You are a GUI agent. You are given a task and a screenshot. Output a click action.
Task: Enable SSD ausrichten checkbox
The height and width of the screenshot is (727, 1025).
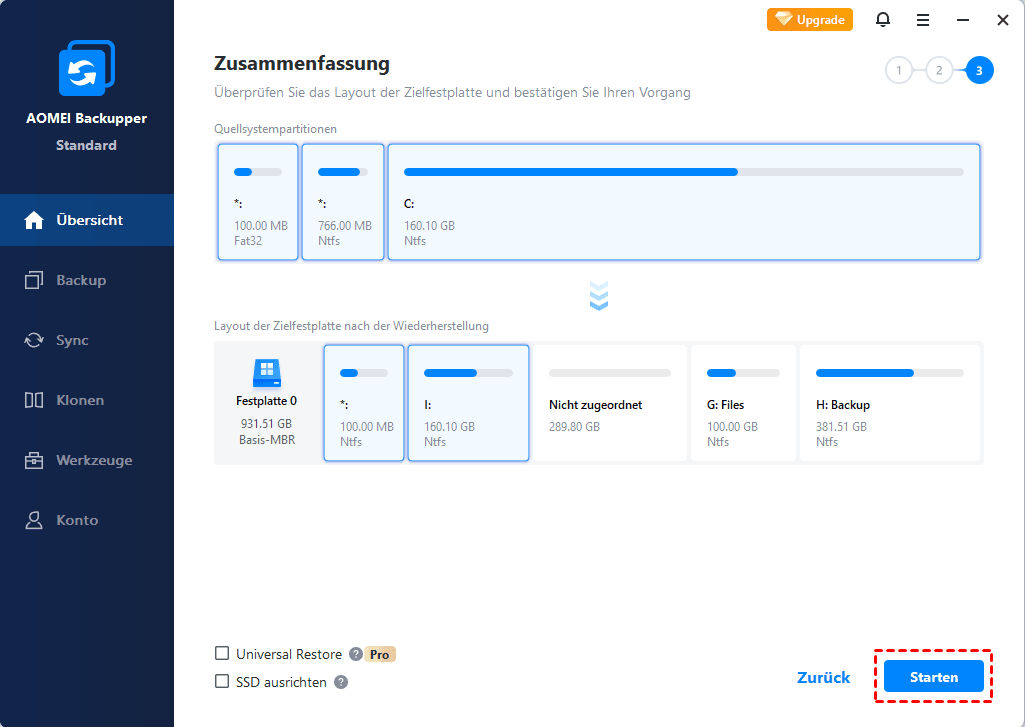click(x=222, y=682)
